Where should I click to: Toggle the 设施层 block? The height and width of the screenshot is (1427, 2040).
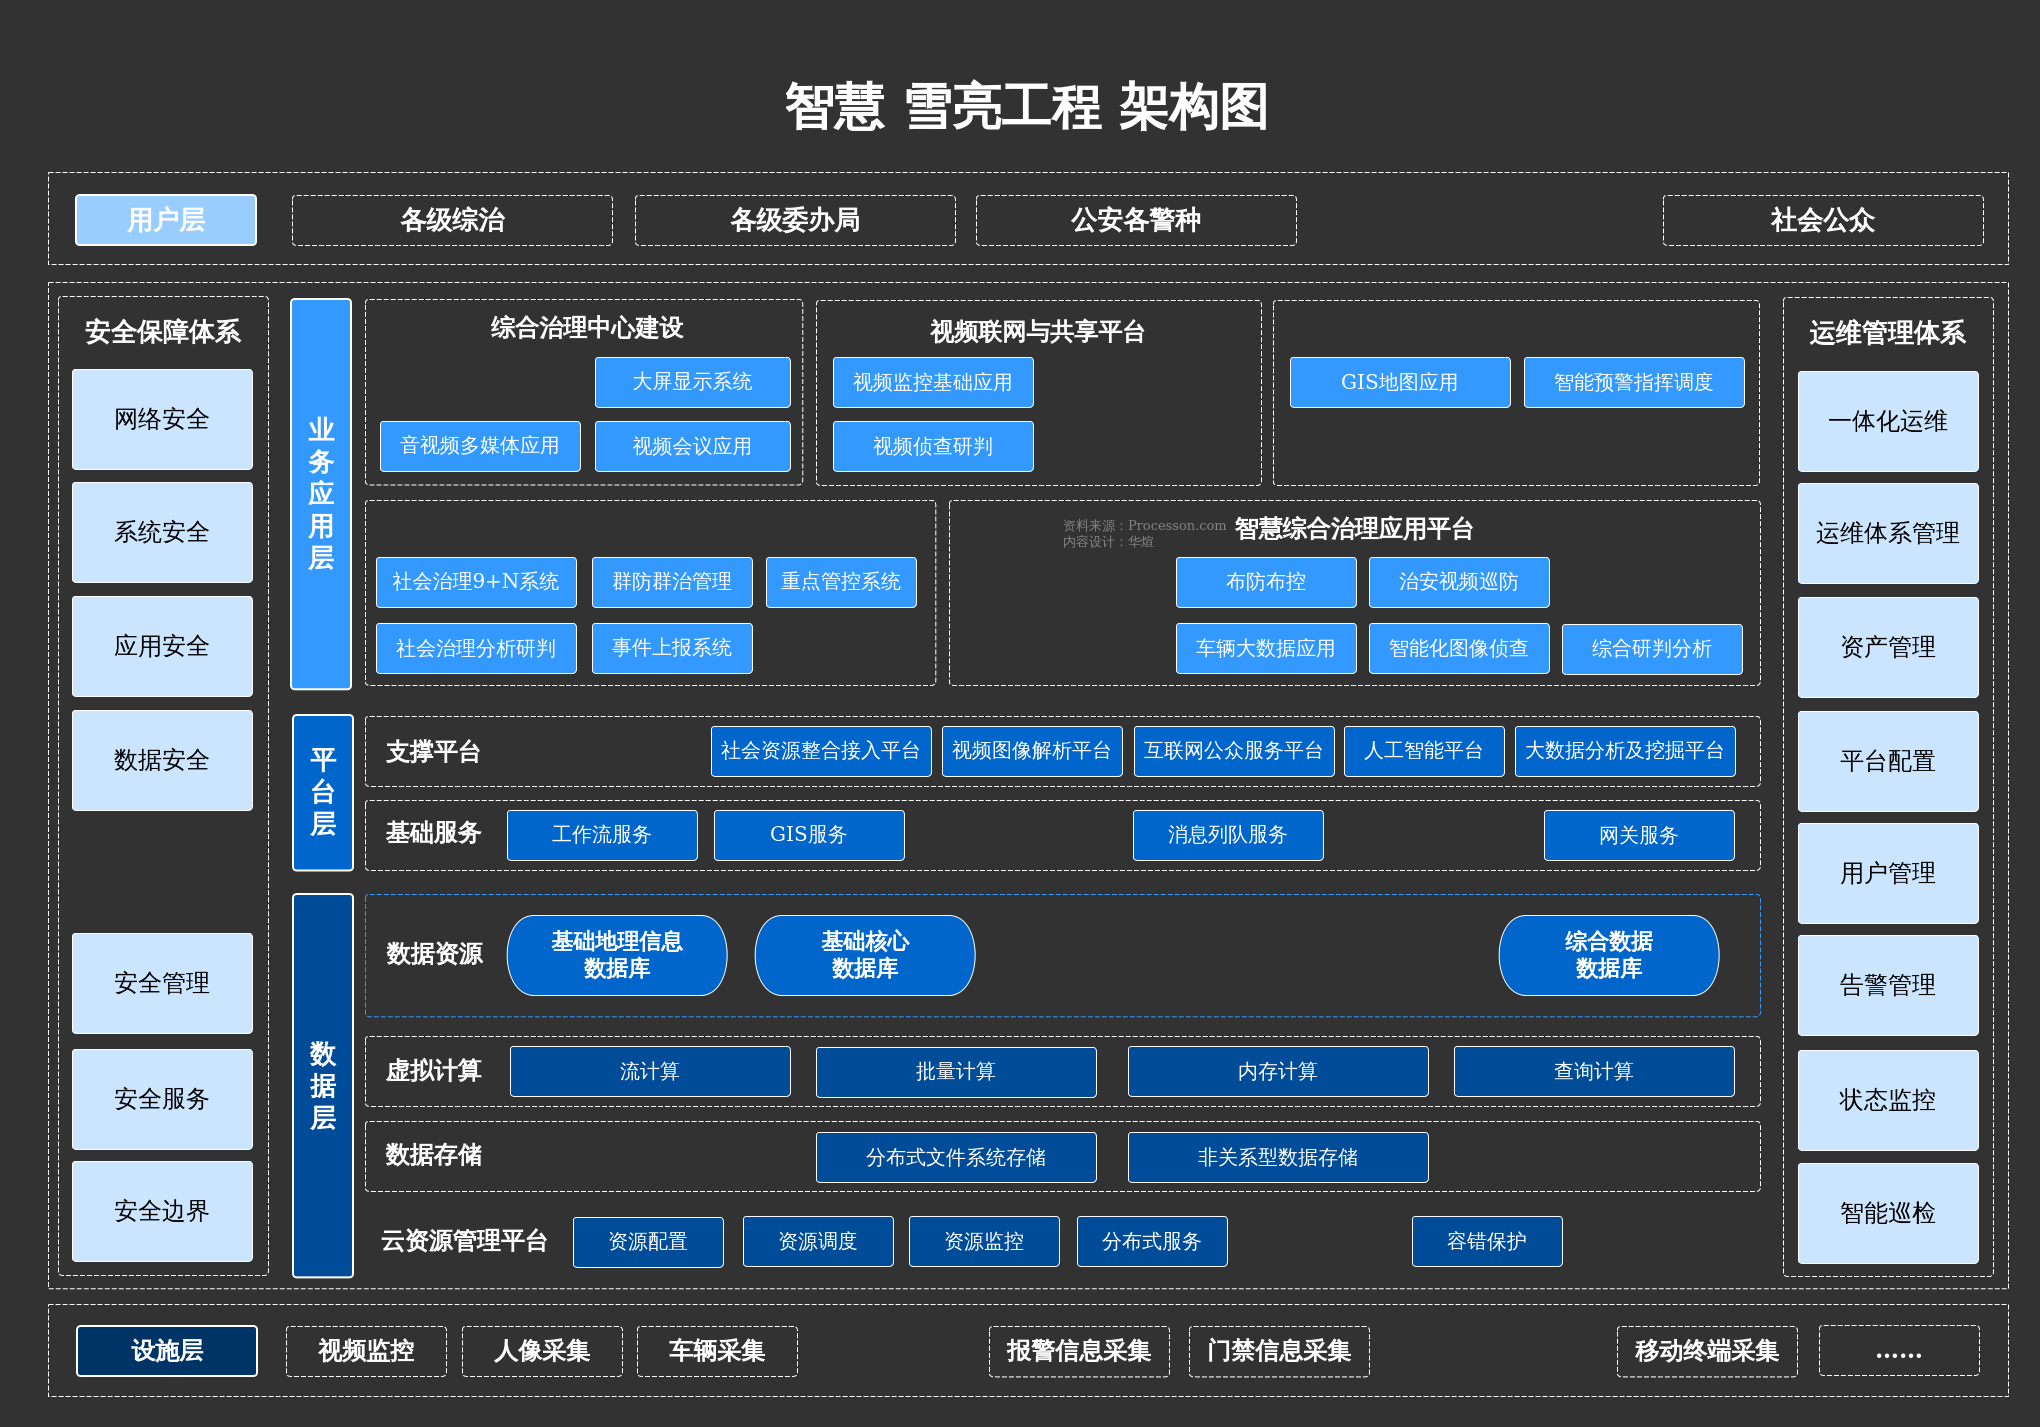click(165, 1351)
